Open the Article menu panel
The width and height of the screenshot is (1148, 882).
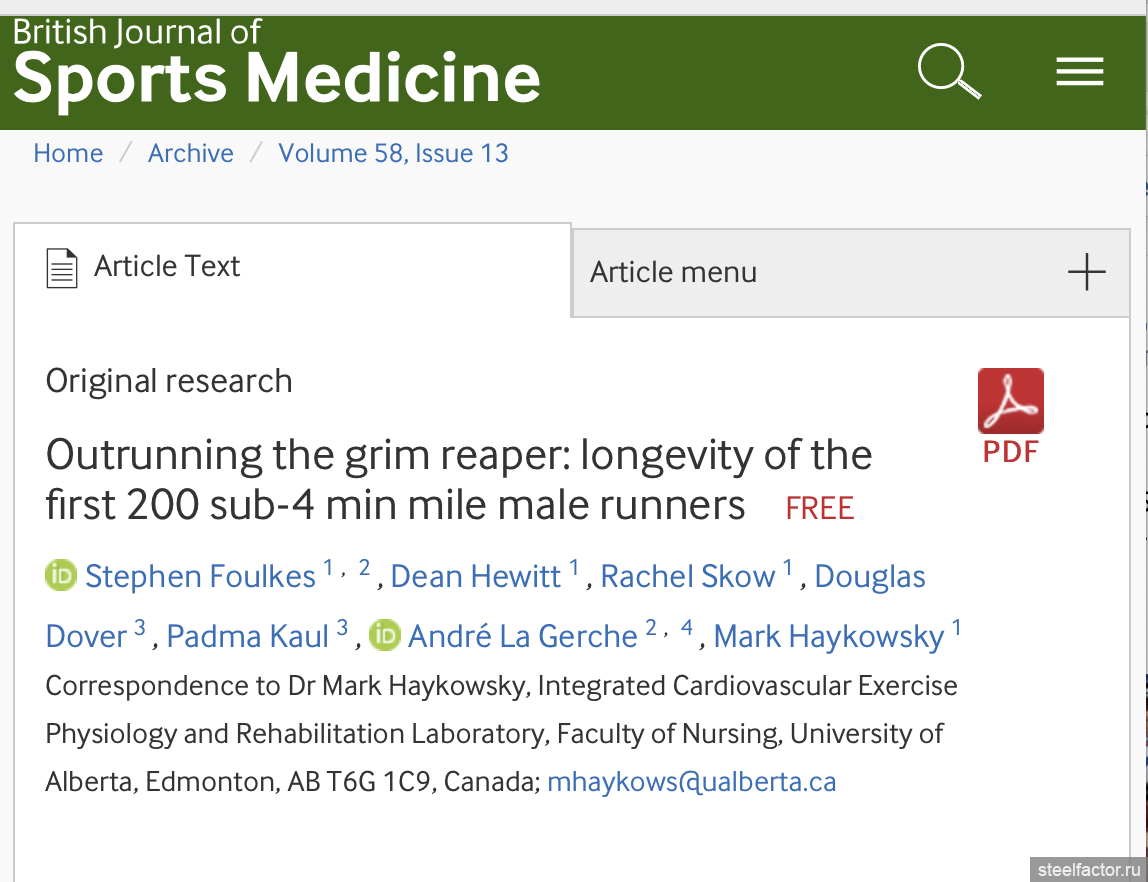[x=851, y=273]
